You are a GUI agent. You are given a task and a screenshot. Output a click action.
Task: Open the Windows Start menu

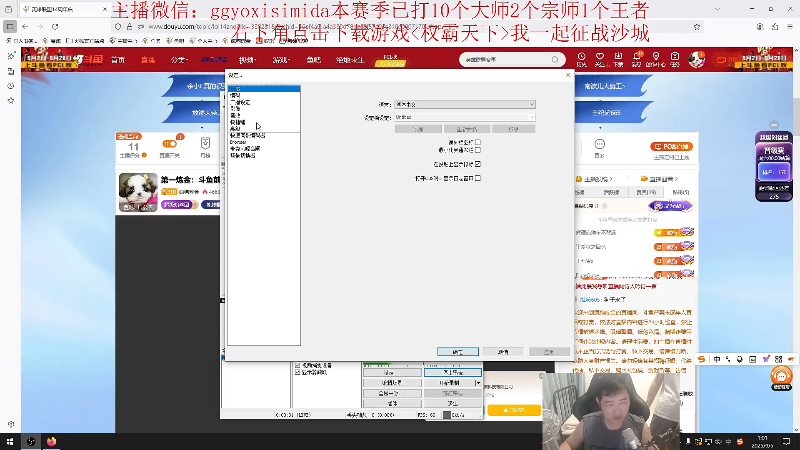(10, 441)
